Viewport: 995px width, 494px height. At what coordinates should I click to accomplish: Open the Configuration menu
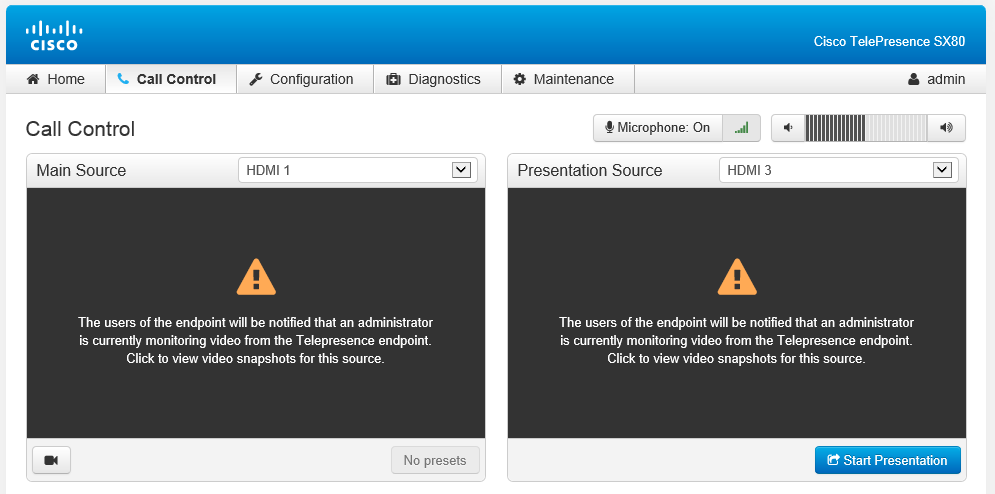(301, 79)
